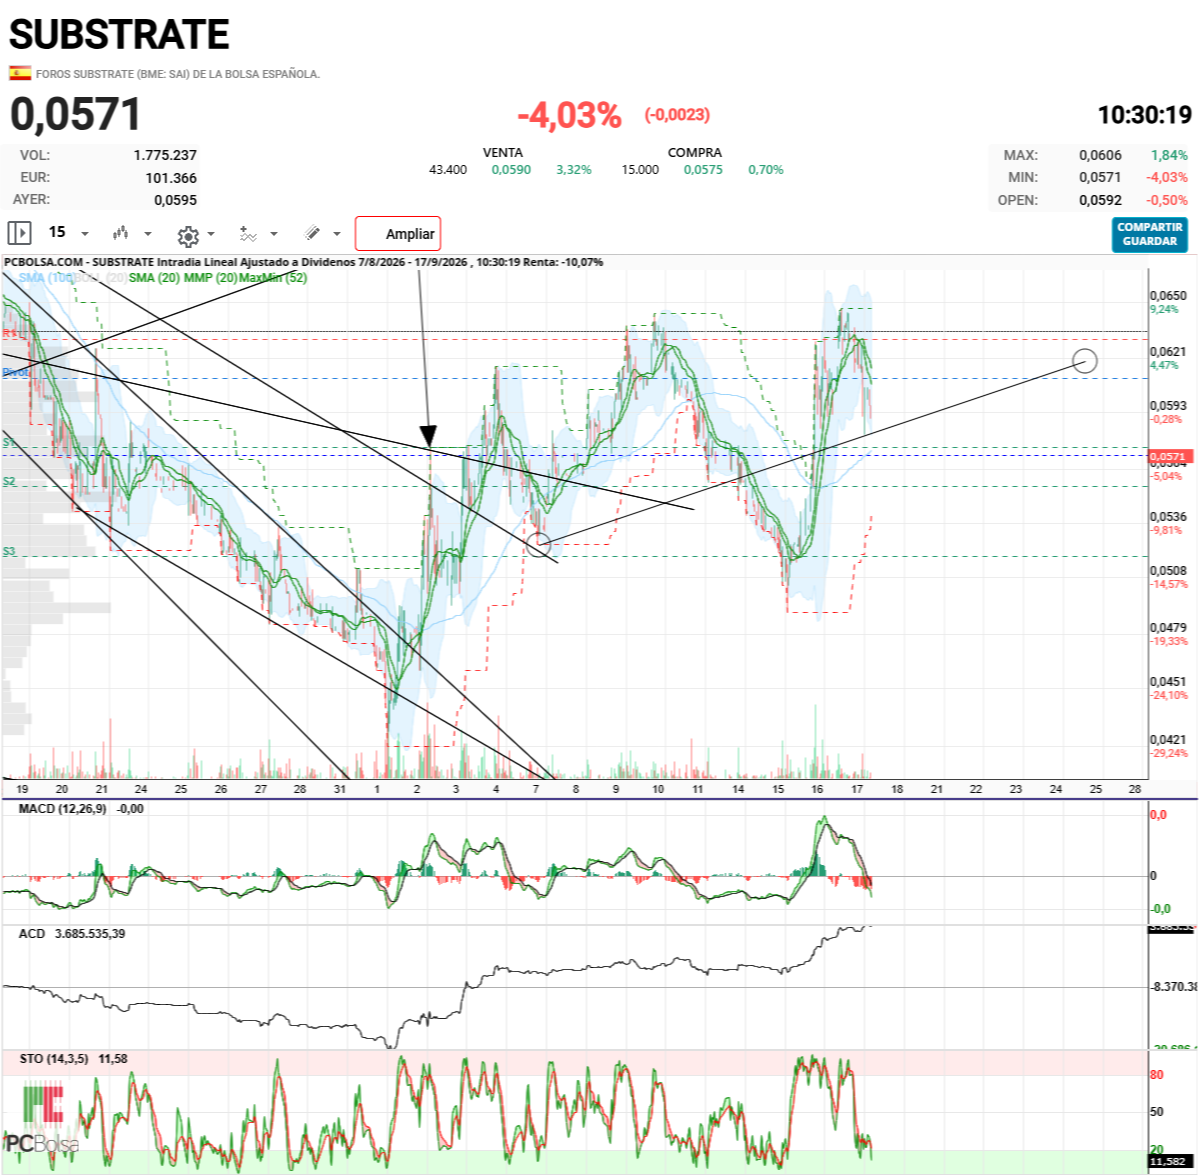Click date 17 on the time axis

click(x=857, y=789)
